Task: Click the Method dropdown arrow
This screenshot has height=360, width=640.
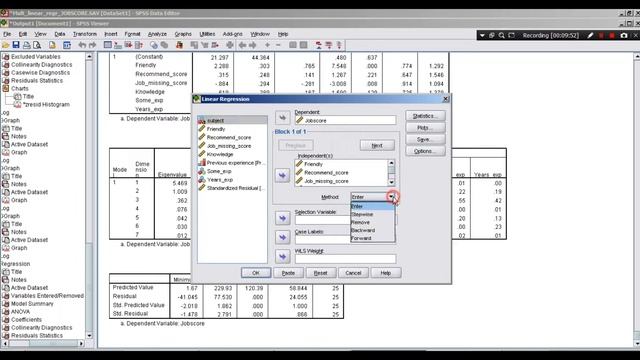Action: (391, 197)
